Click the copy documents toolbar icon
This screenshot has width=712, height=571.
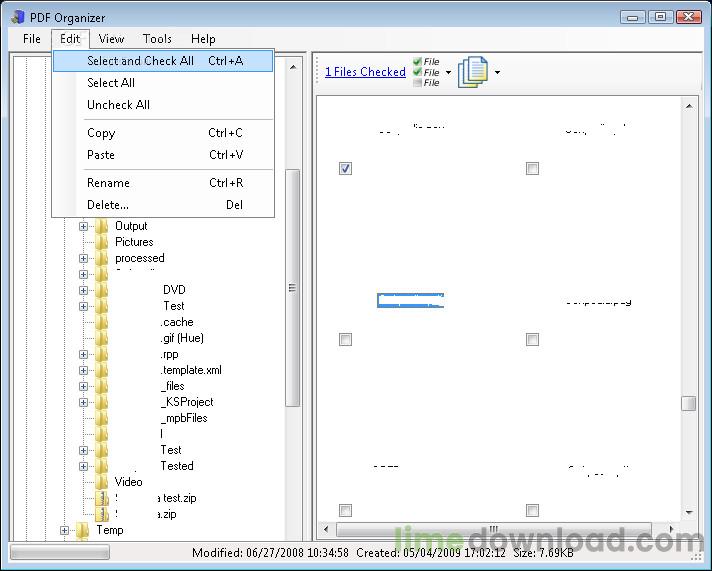pyautogui.click(x=473, y=72)
